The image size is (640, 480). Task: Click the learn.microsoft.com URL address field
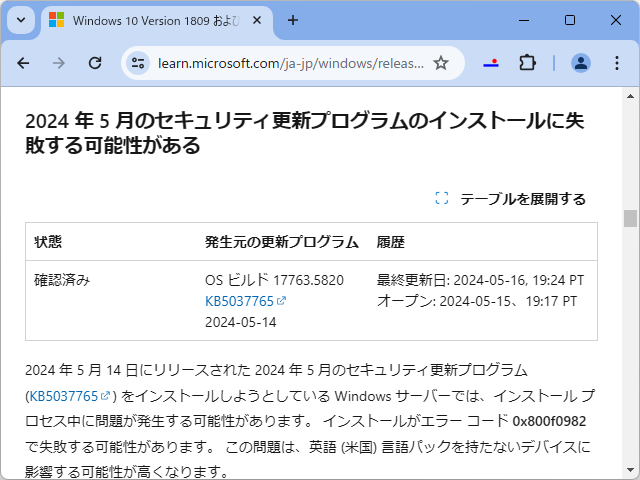[x=291, y=64]
